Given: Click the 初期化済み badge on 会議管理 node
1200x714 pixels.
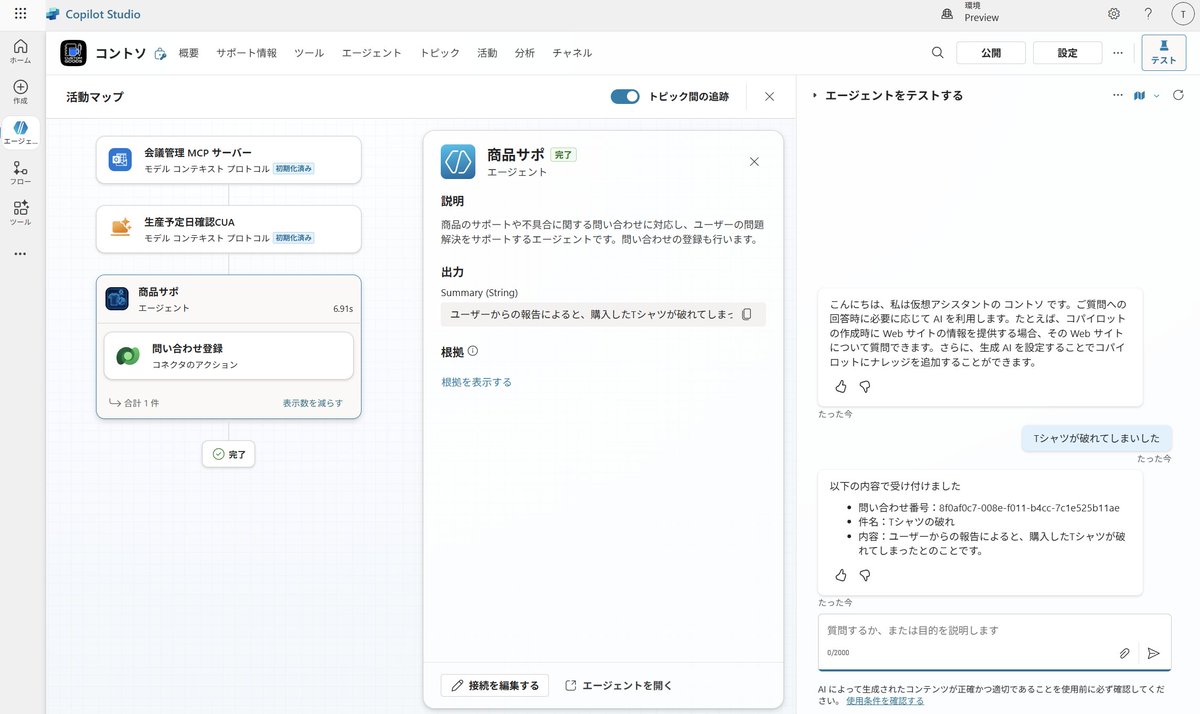Looking at the screenshot, I should coord(294,169).
